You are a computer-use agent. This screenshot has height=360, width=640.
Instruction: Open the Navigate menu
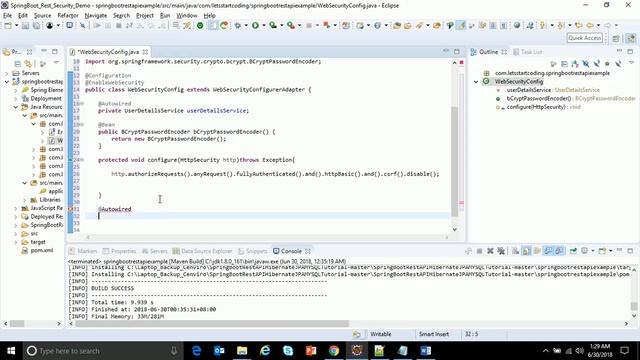[96, 16]
